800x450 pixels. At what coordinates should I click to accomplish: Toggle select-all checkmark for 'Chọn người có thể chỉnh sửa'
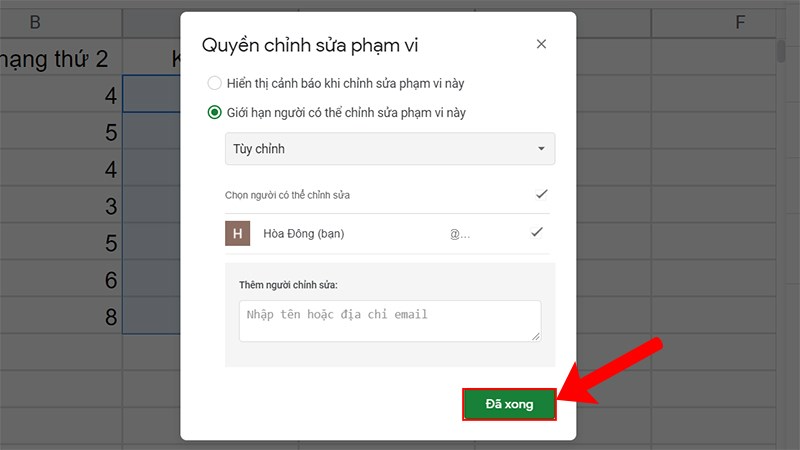(541, 194)
